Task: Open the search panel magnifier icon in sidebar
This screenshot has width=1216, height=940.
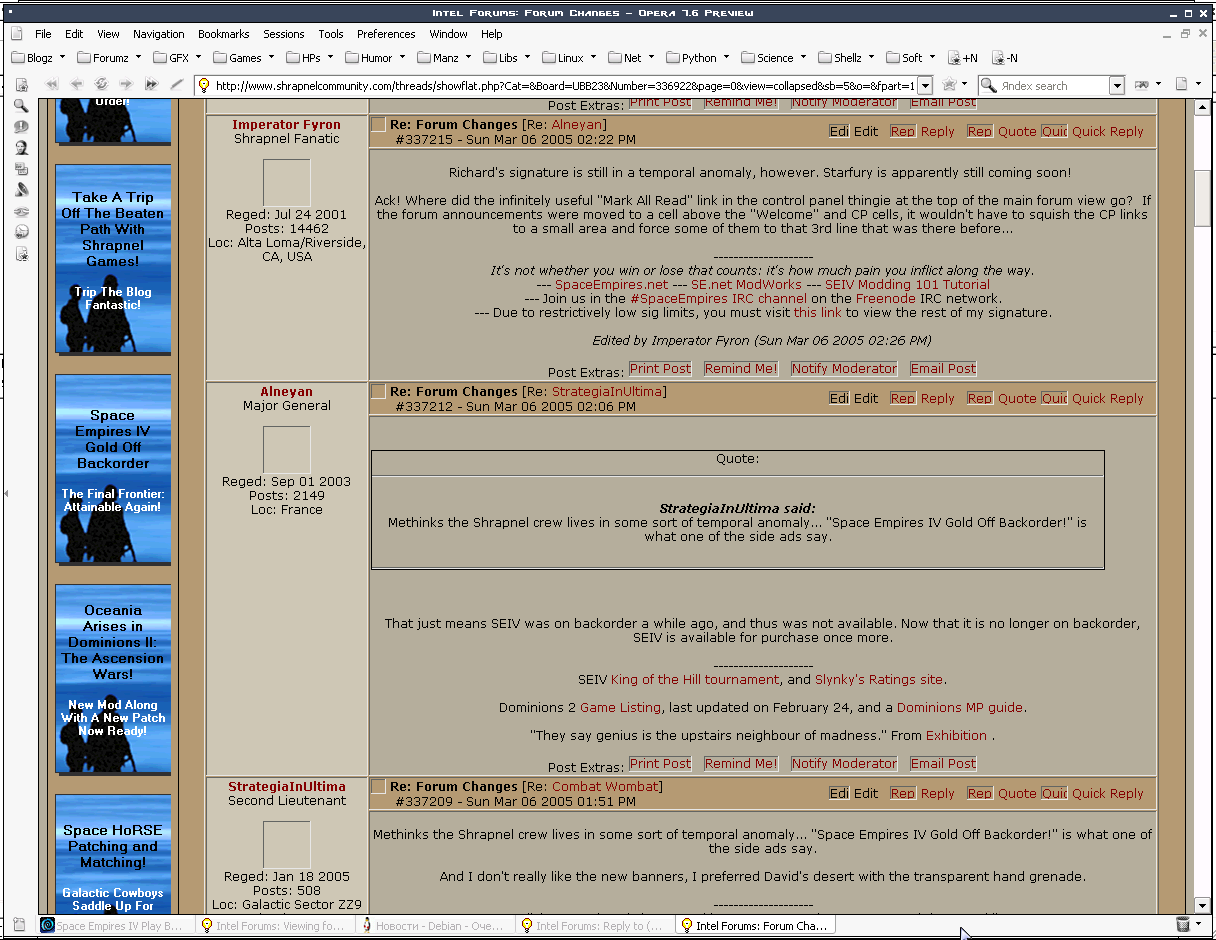Action: coord(21,106)
